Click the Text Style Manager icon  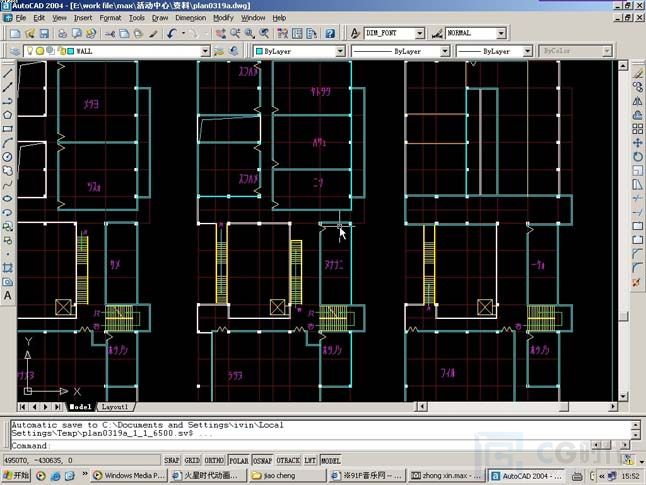coord(355,33)
